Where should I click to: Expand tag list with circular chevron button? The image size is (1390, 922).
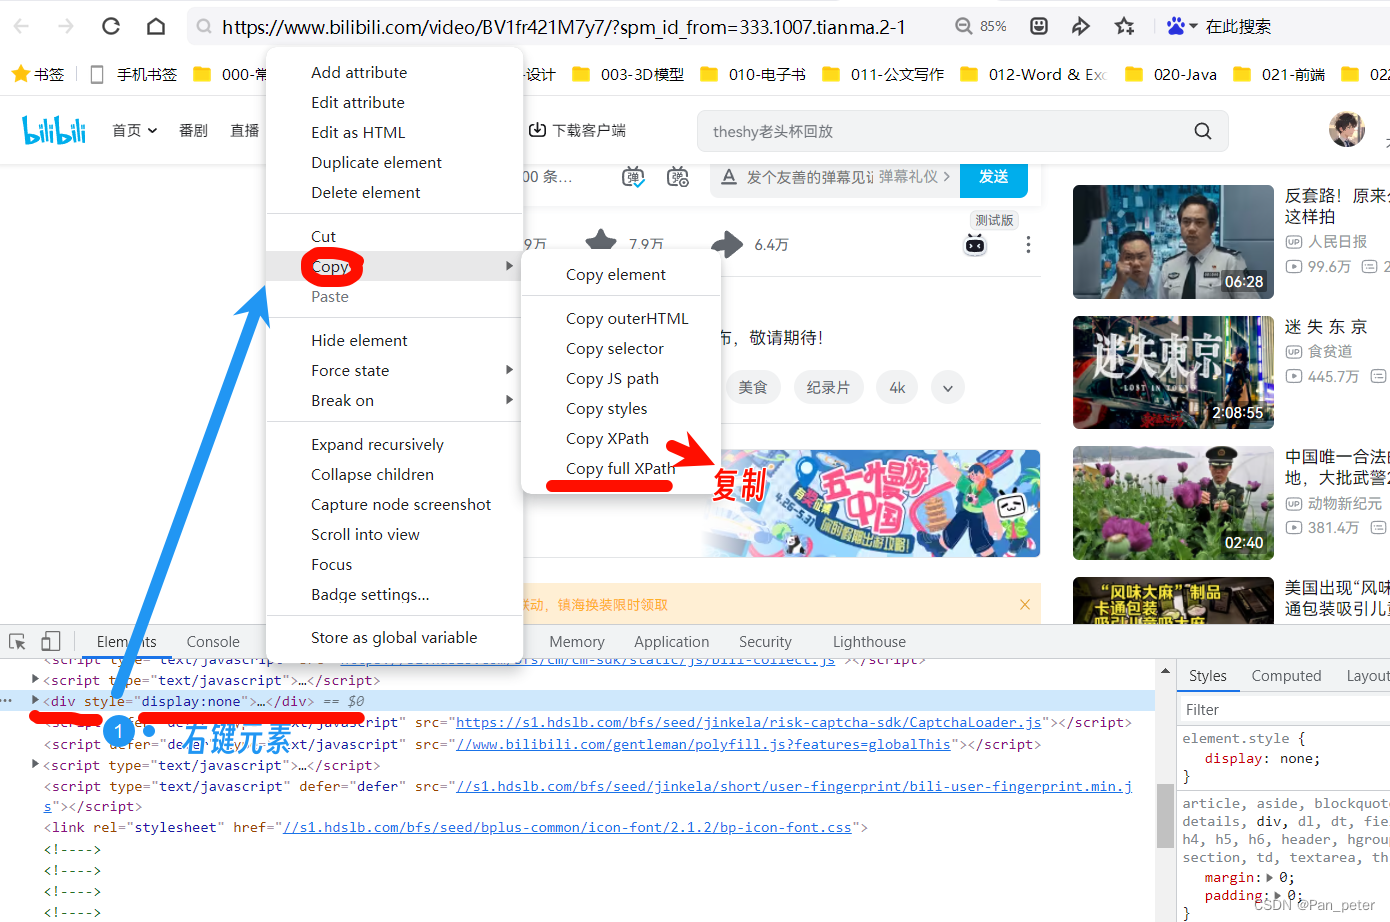click(947, 387)
